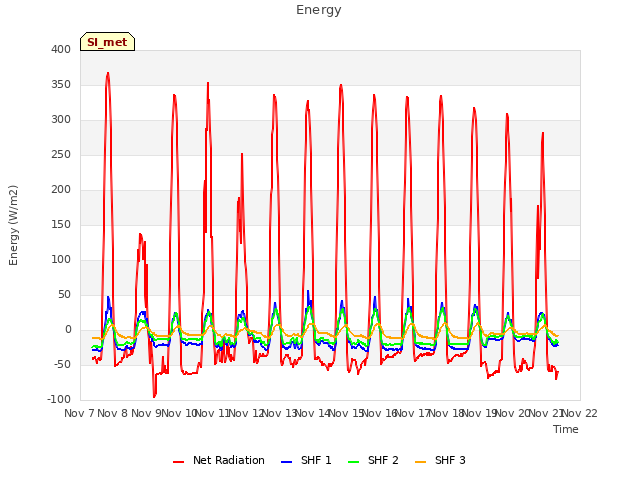Click the 100 y-axis tick label
This screenshot has height=480, width=640.
click(x=61, y=260)
